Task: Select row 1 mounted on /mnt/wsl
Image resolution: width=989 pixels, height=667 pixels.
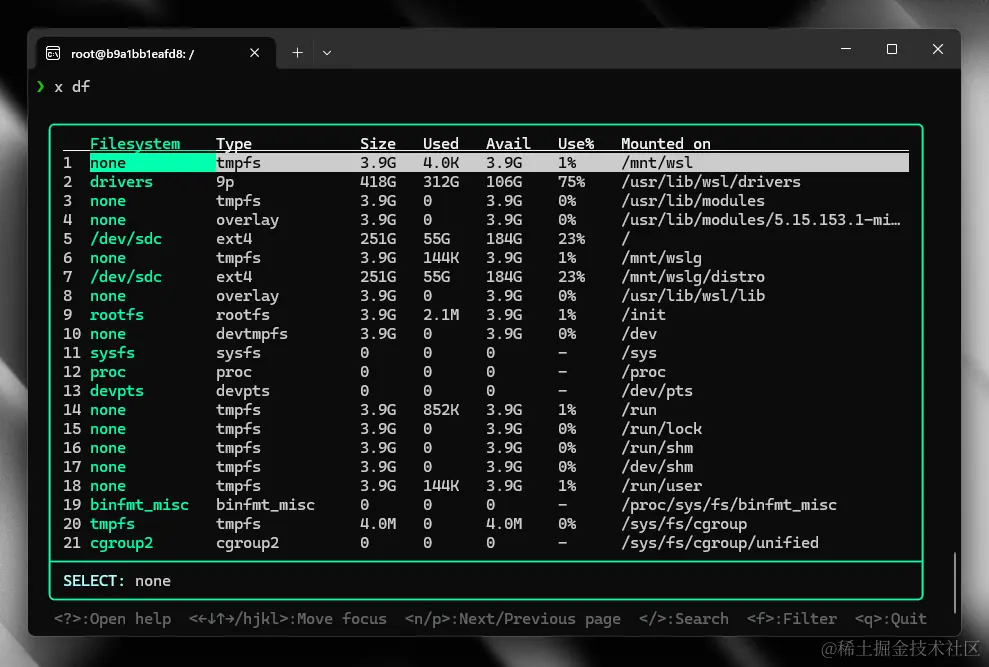Action: coord(486,163)
